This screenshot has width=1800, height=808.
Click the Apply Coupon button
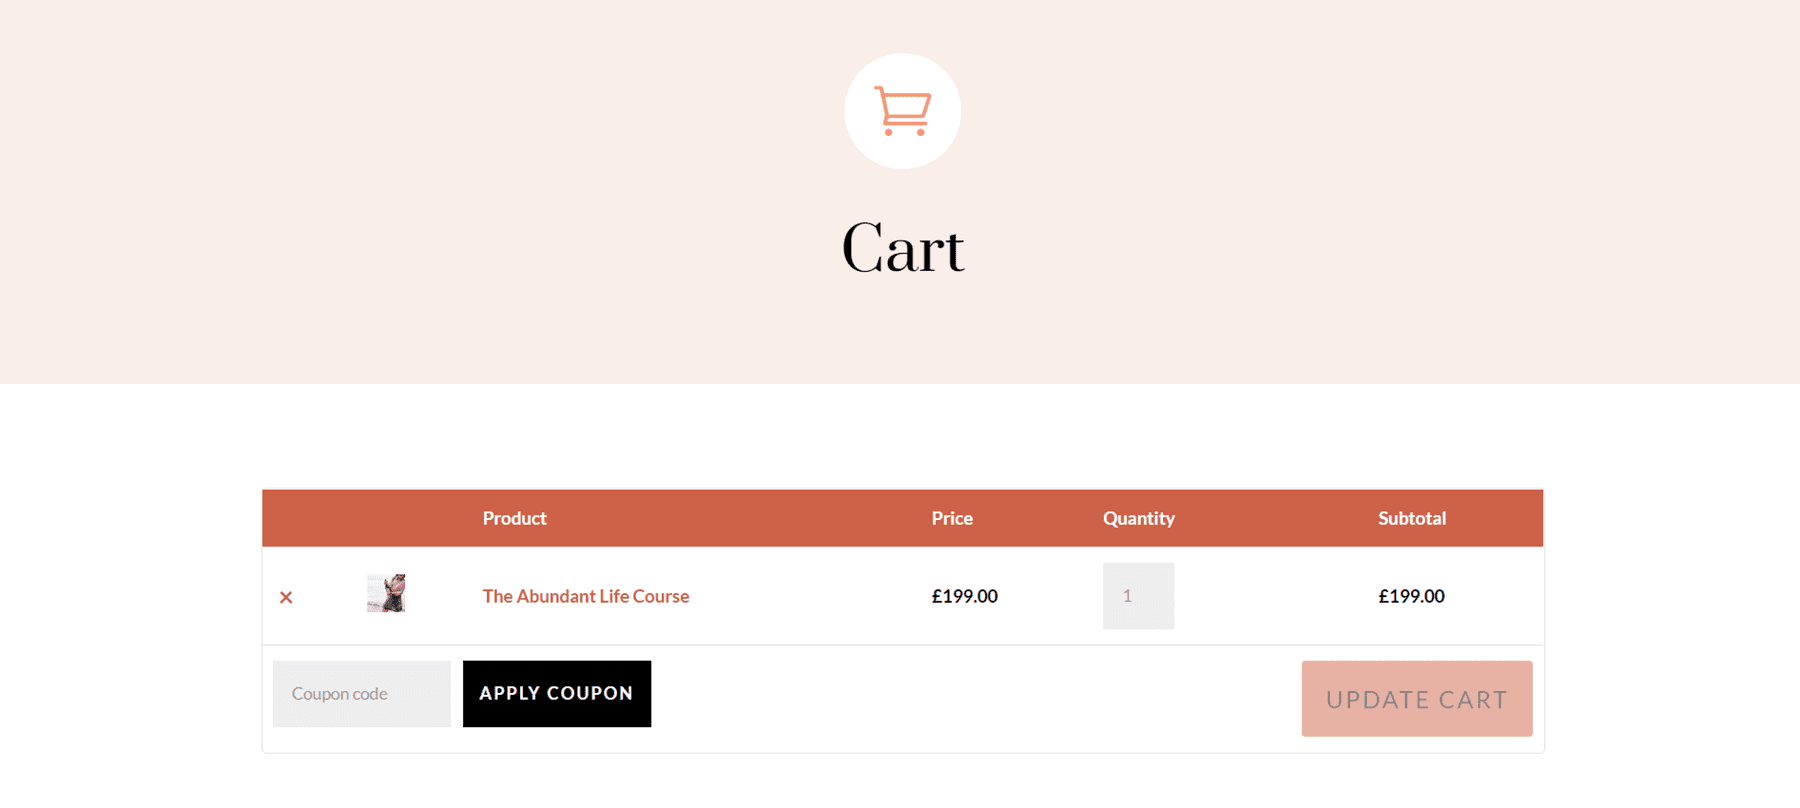pos(556,693)
